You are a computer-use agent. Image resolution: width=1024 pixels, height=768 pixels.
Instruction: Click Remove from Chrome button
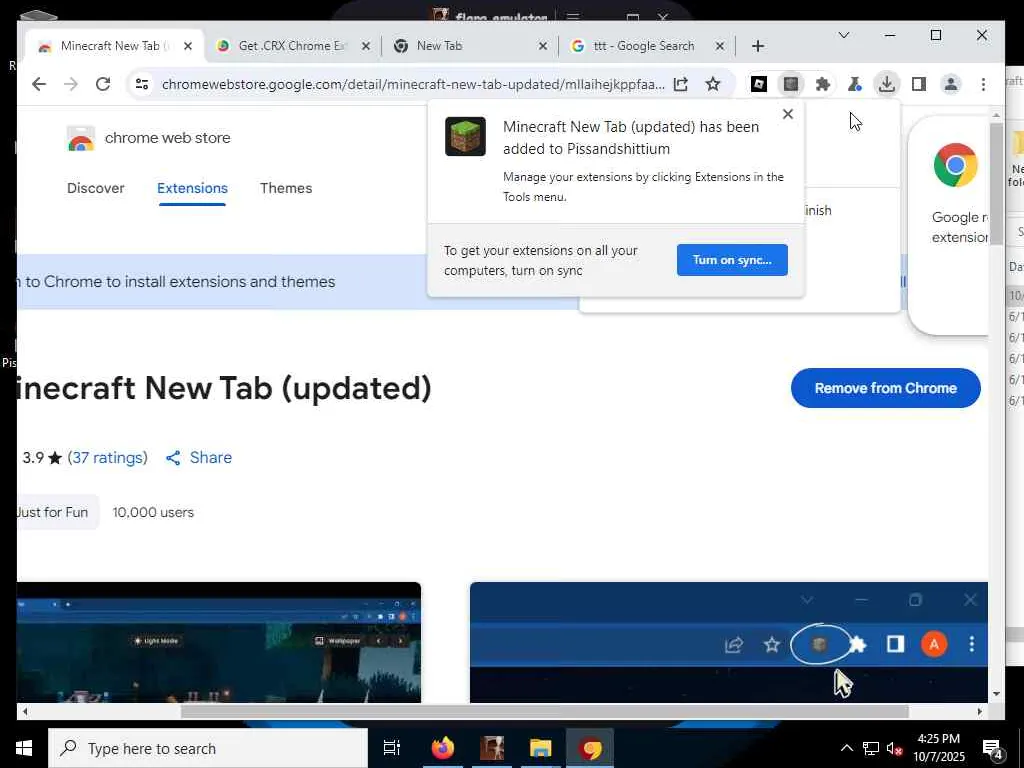[886, 388]
